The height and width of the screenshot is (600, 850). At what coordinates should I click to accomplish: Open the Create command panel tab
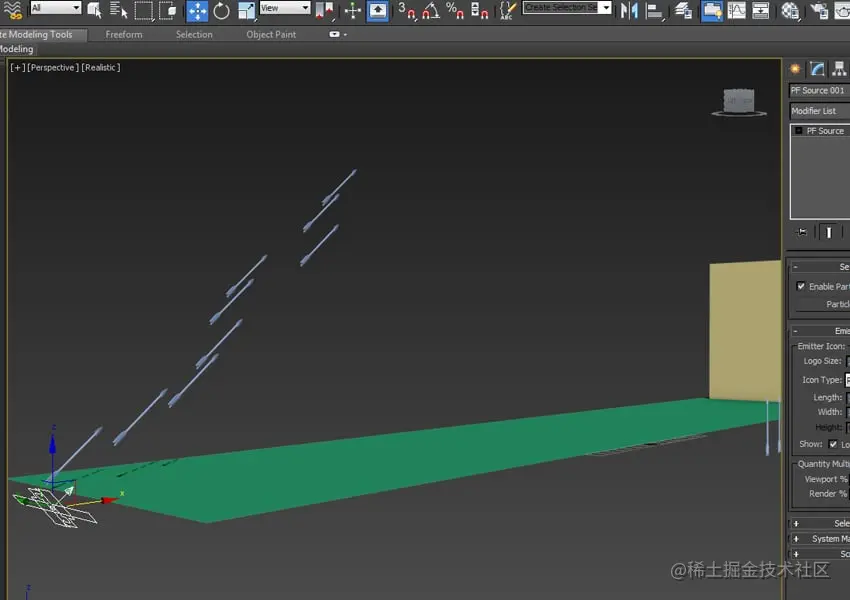coord(795,69)
